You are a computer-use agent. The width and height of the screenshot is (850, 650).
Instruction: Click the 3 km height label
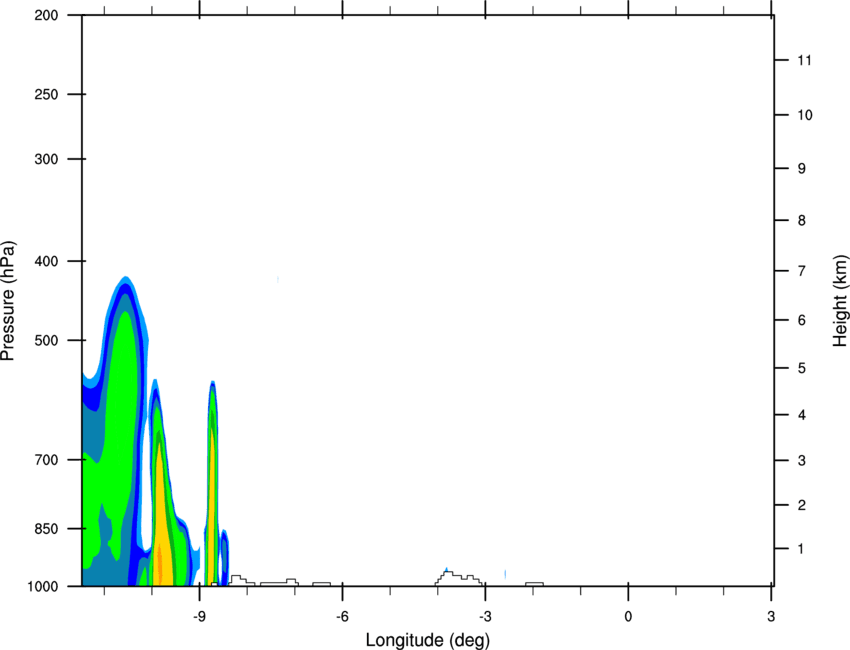click(802, 461)
